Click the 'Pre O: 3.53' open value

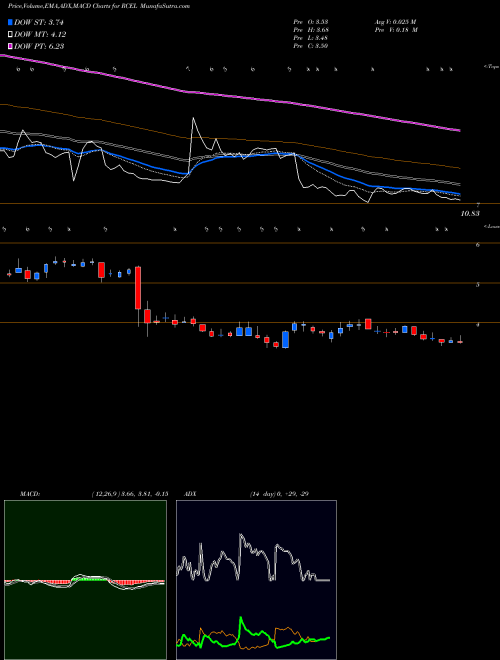click(311, 22)
